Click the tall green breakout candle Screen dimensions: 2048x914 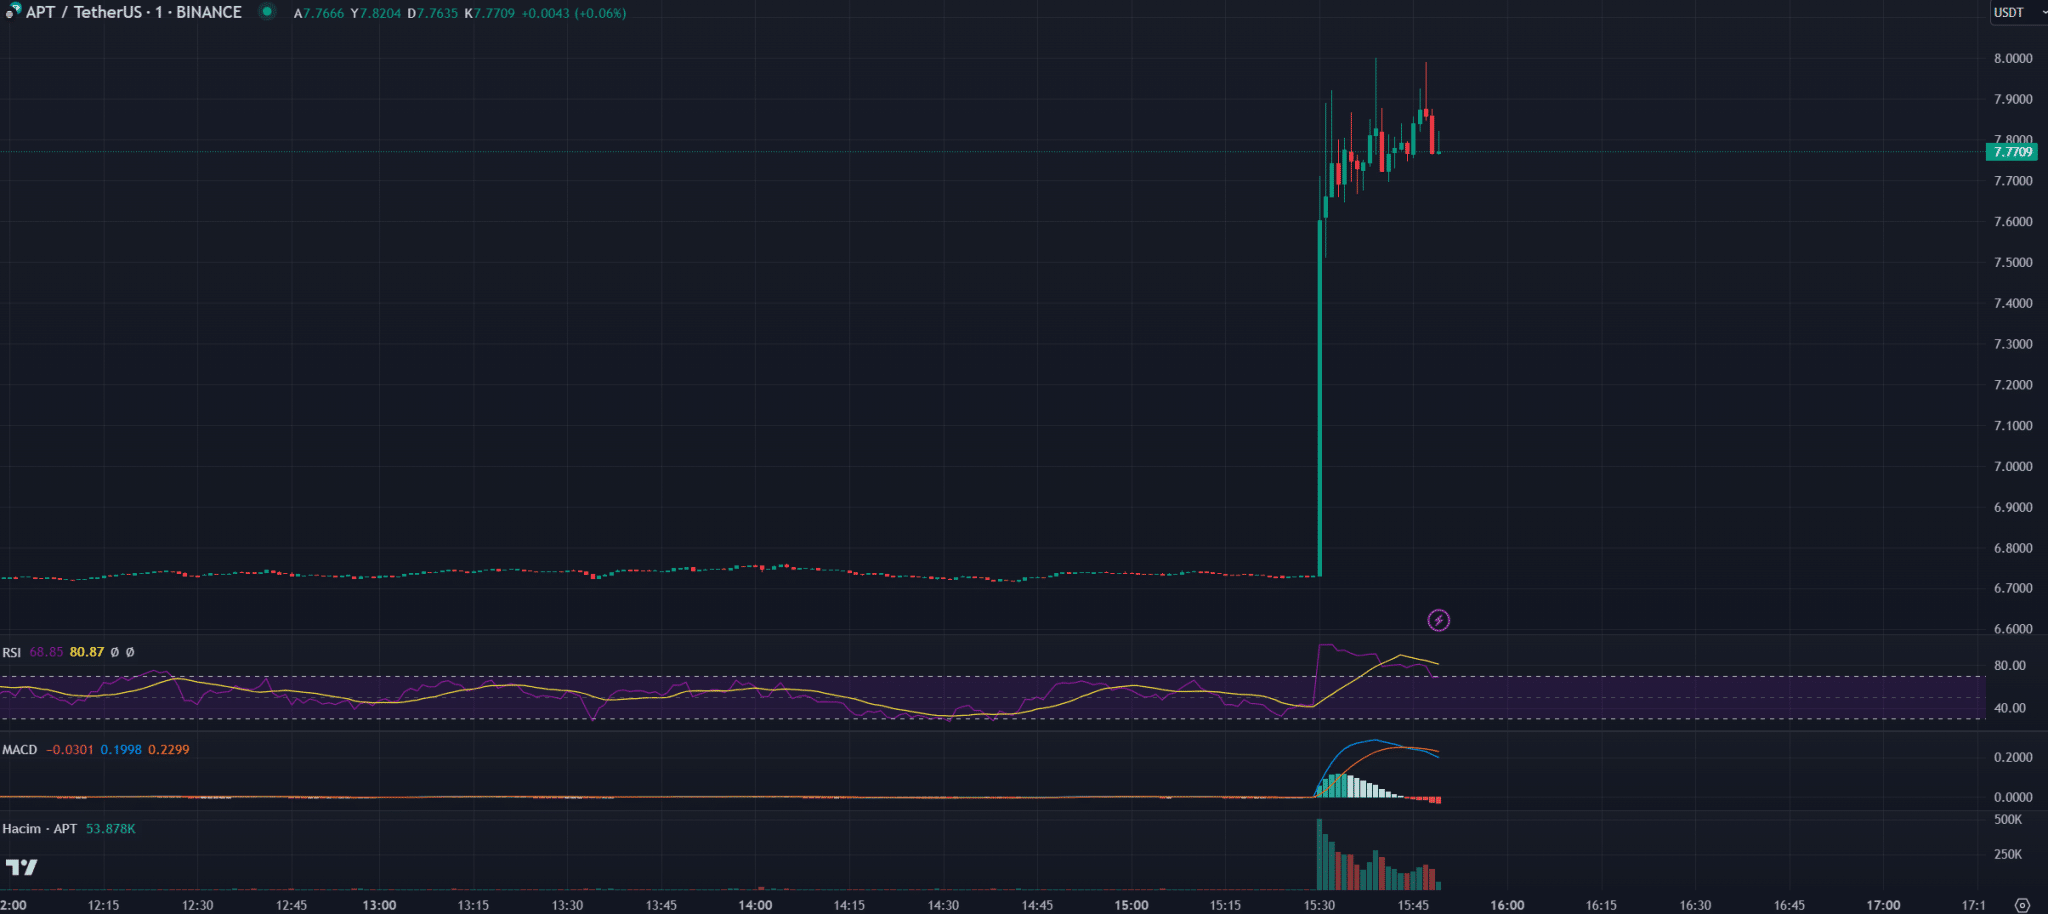[x=1320, y=400]
